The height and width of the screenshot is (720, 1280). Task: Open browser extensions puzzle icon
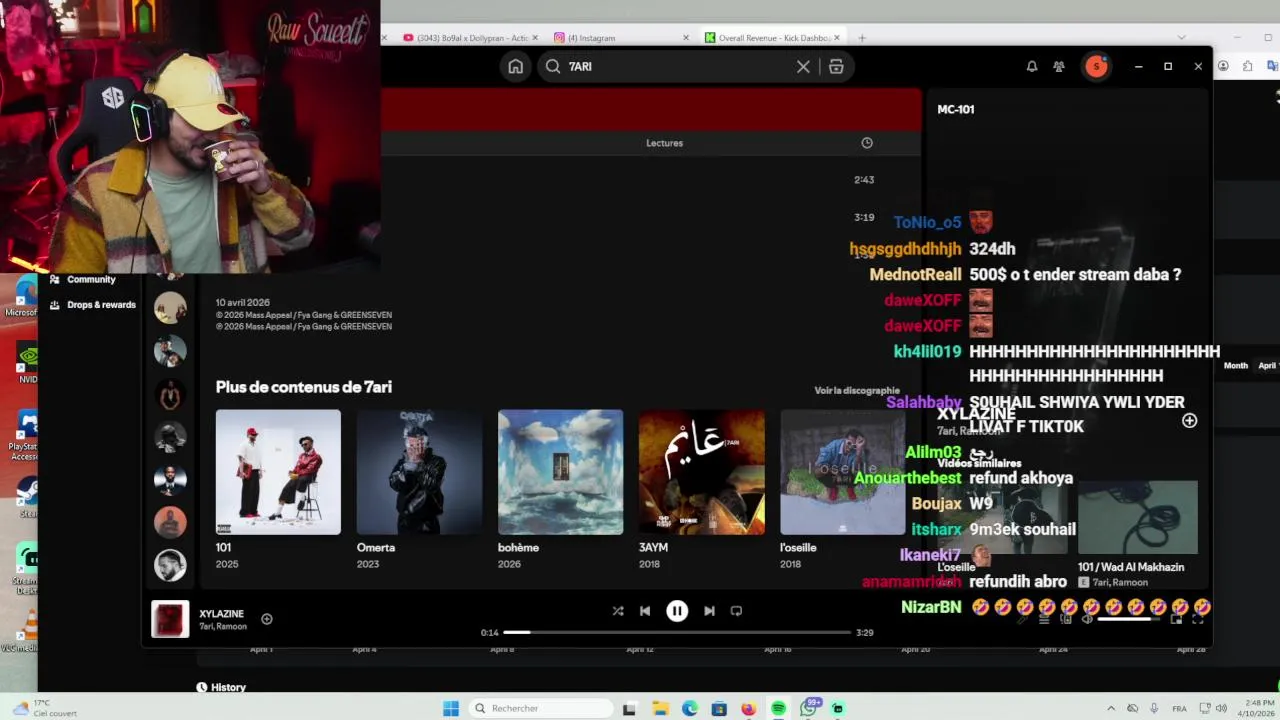(1248, 66)
